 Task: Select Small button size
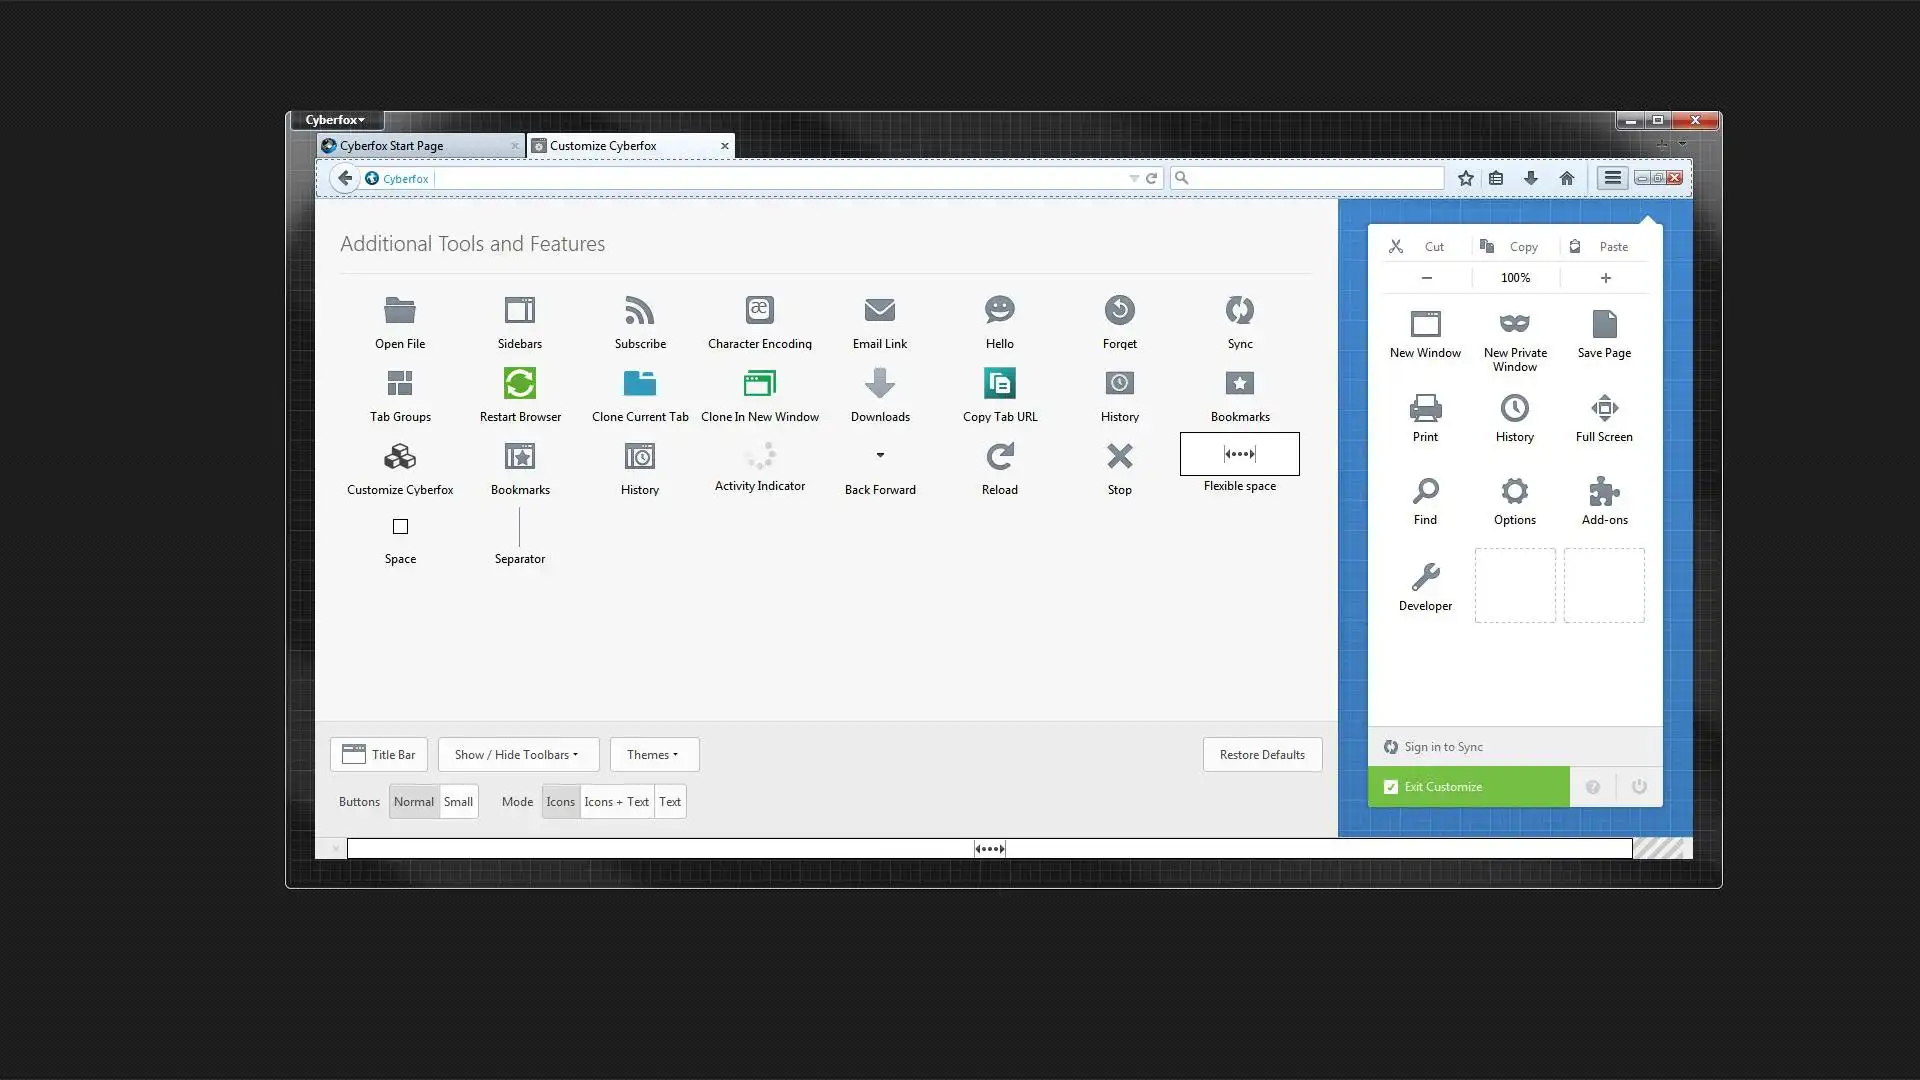458,802
